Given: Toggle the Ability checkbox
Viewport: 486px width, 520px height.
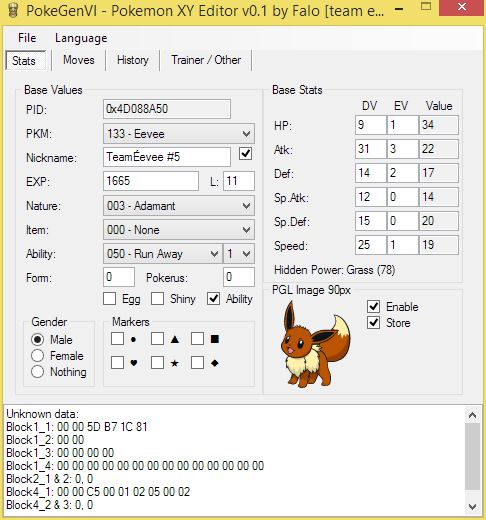Looking at the screenshot, I should click(213, 299).
